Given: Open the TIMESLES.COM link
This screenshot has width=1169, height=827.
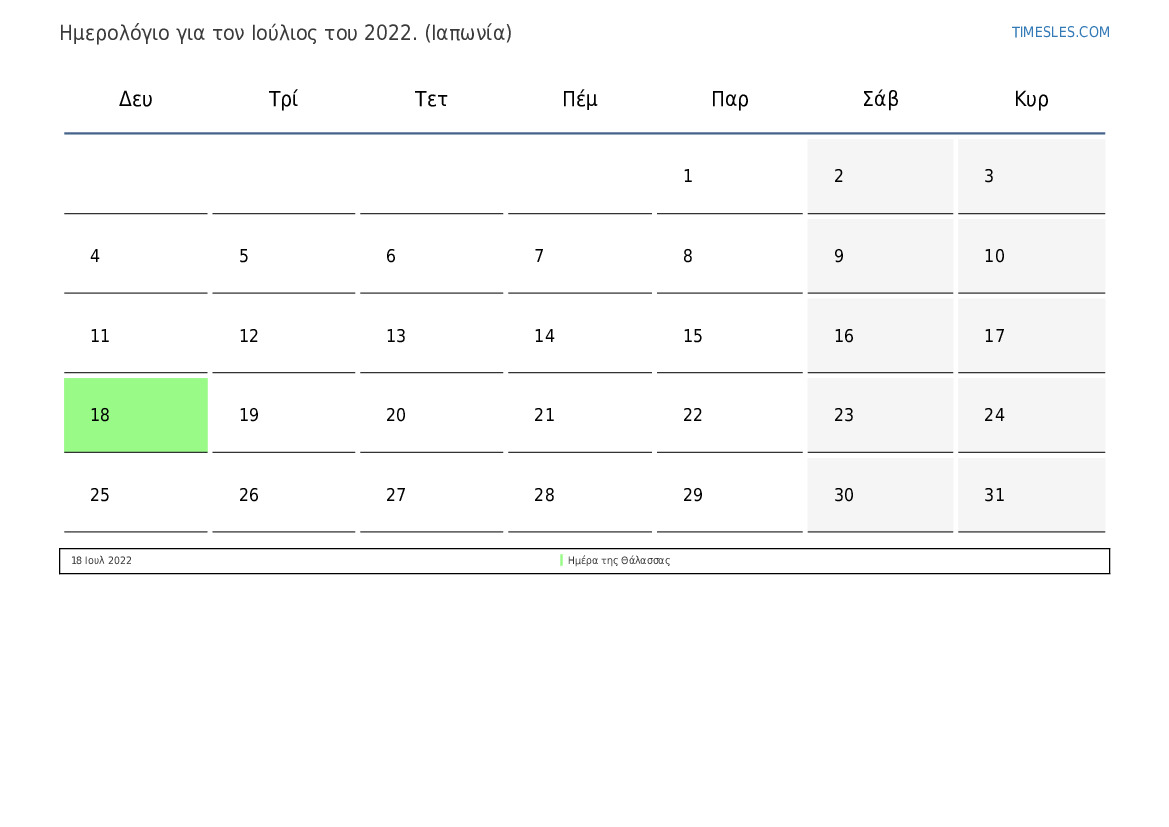Looking at the screenshot, I should pos(1060,32).
